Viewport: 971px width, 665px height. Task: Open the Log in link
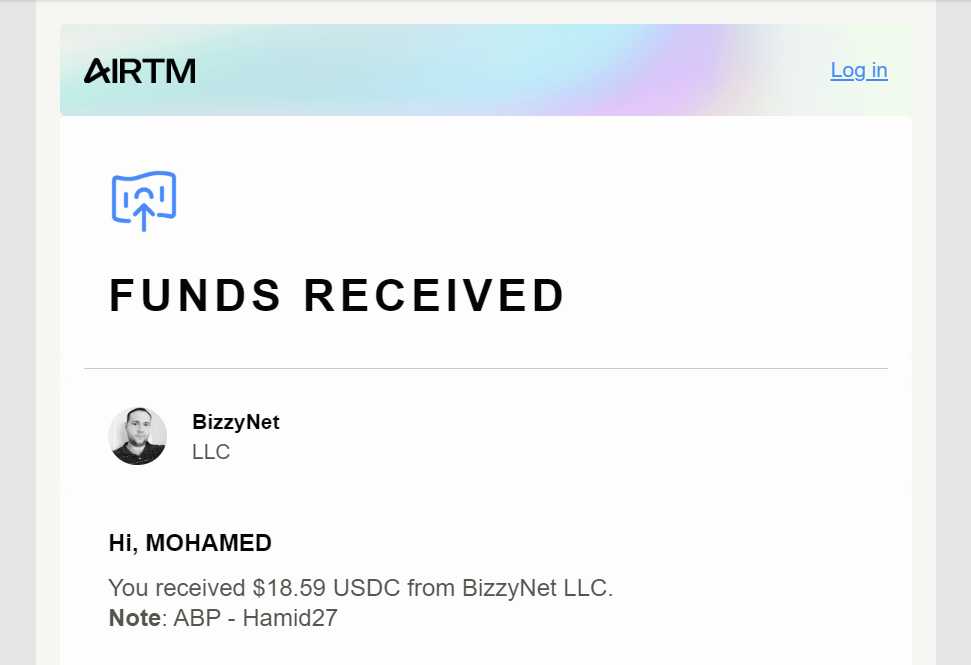click(859, 70)
